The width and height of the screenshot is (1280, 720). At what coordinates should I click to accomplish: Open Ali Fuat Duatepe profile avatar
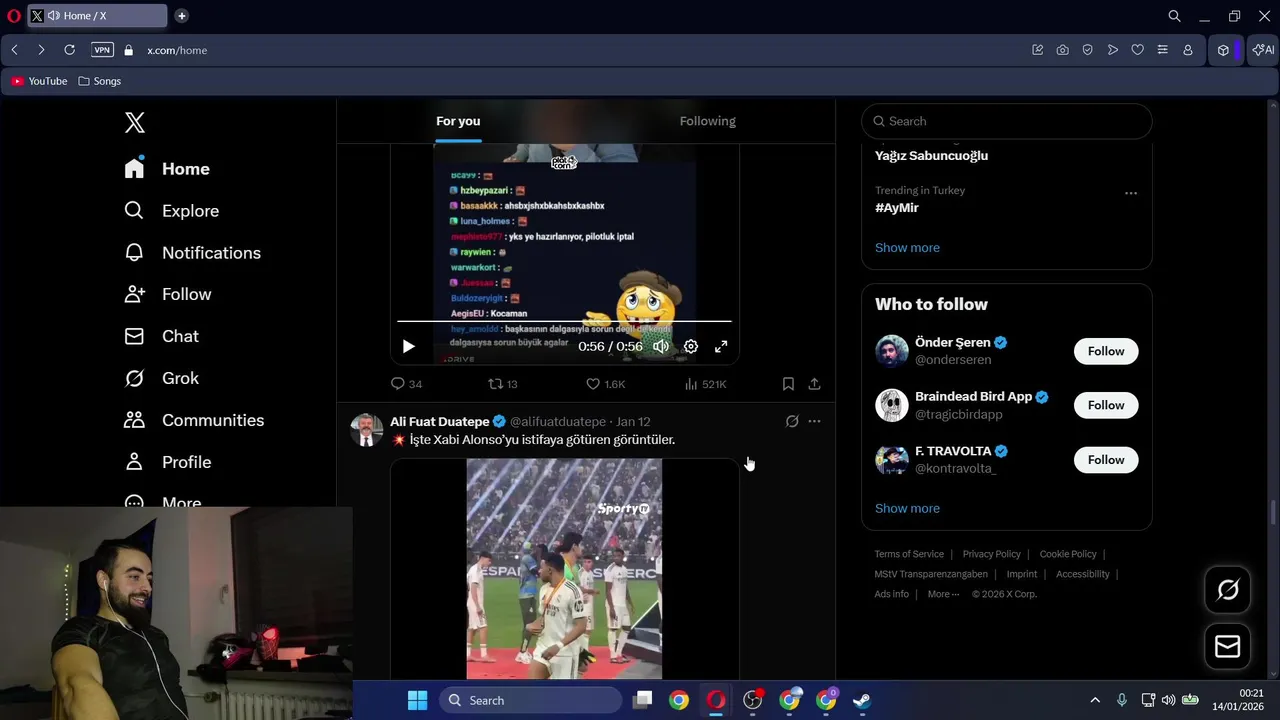click(x=367, y=430)
